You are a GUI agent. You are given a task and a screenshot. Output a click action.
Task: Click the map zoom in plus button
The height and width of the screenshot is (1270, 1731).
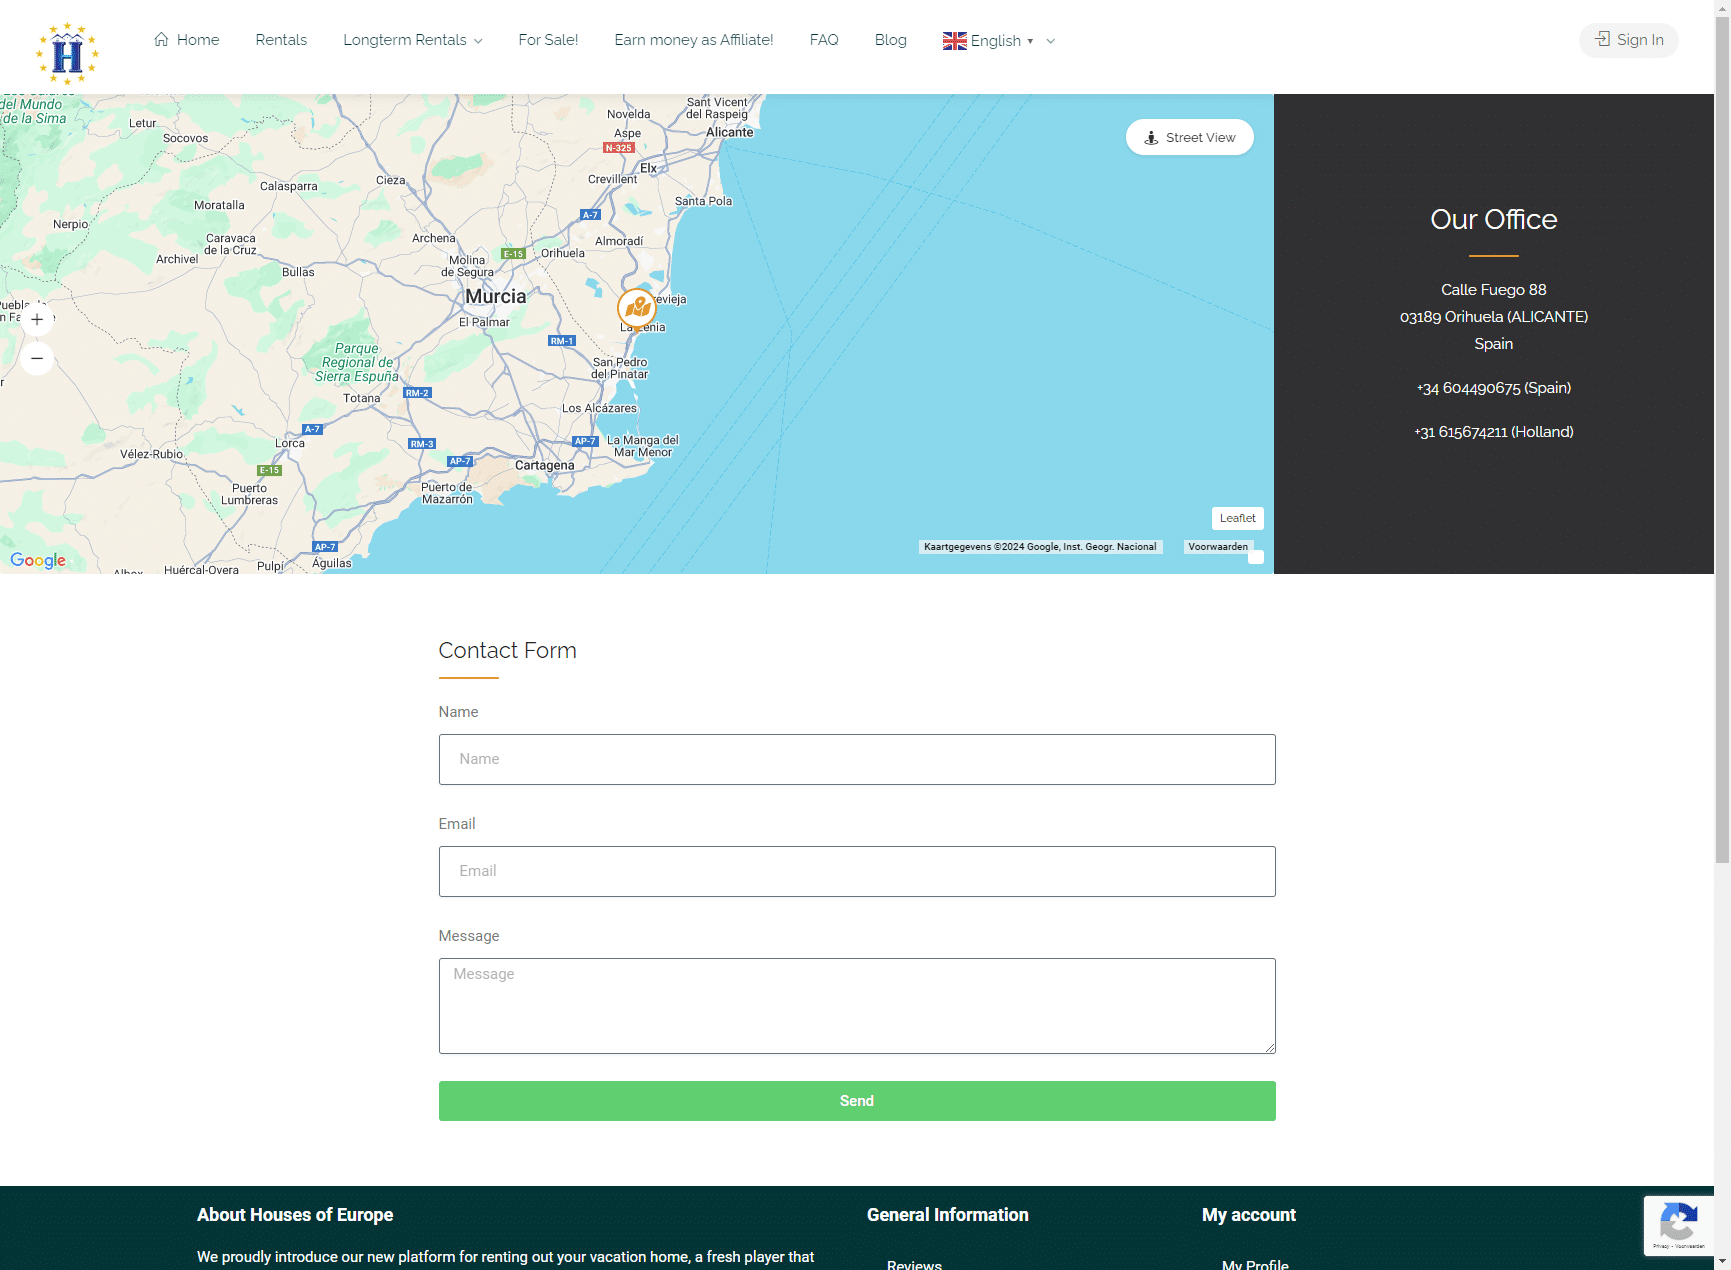tap(37, 320)
